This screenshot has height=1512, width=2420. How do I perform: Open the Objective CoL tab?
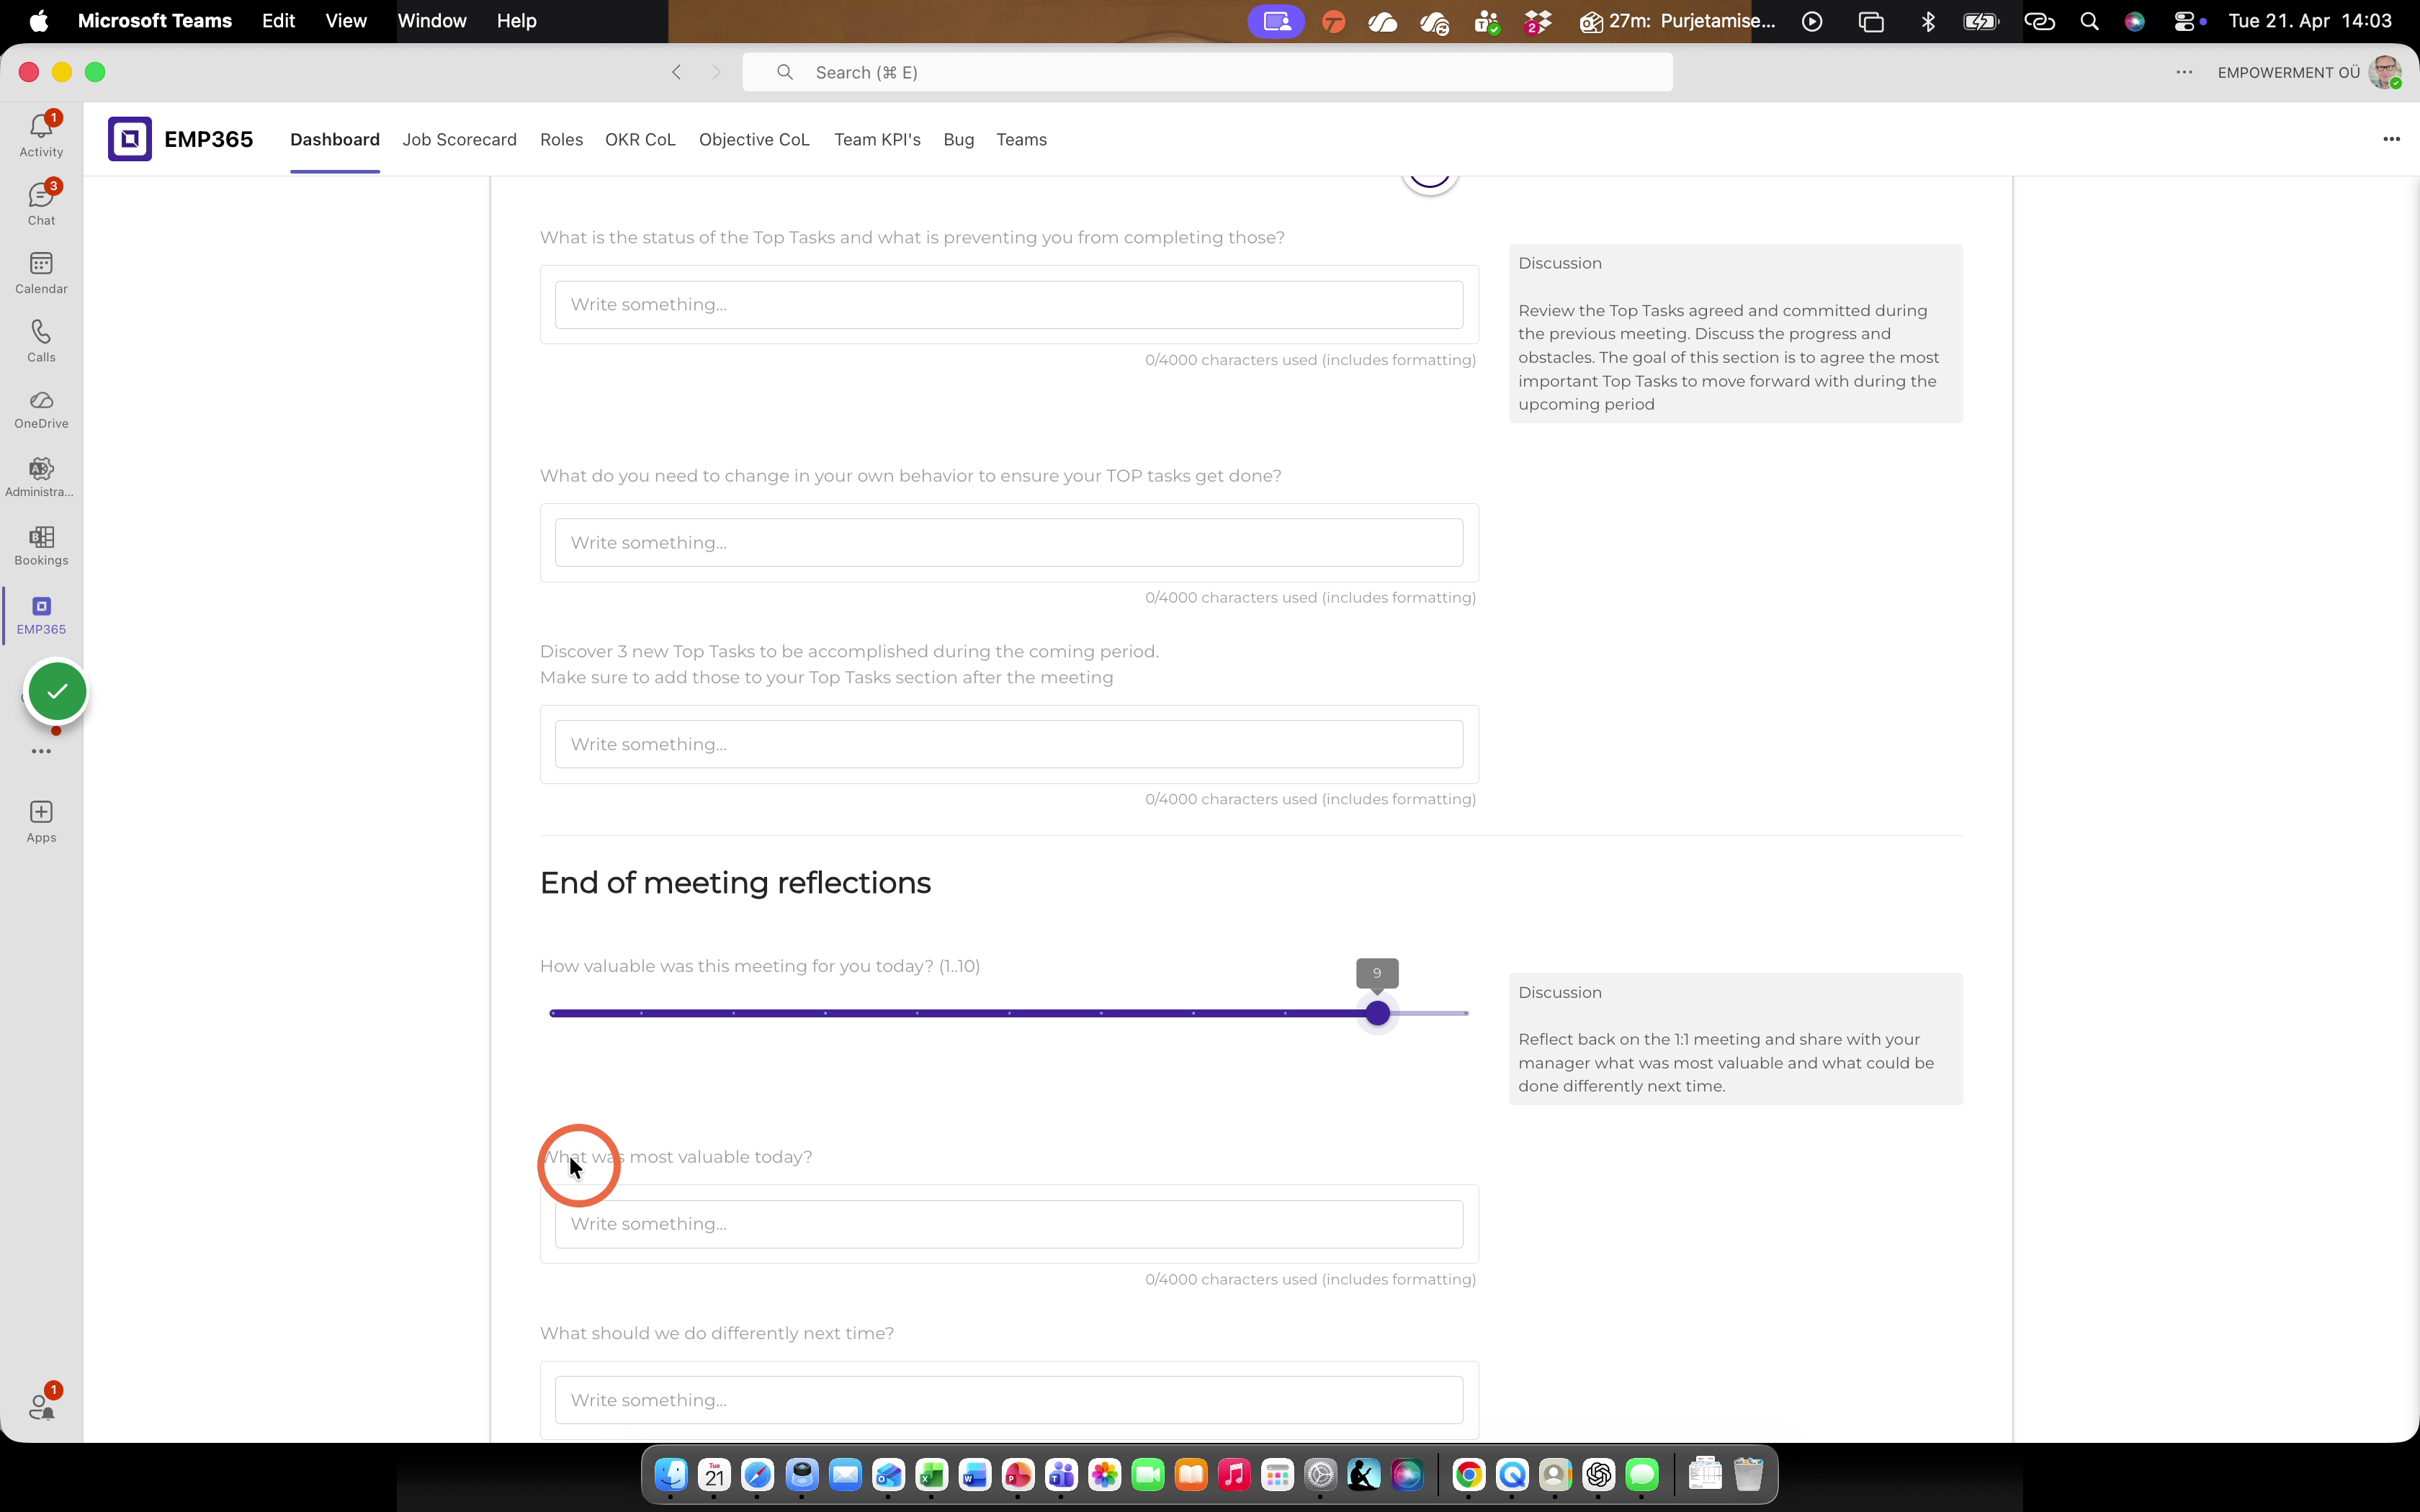pyautogui.click(x=754, y=140)
